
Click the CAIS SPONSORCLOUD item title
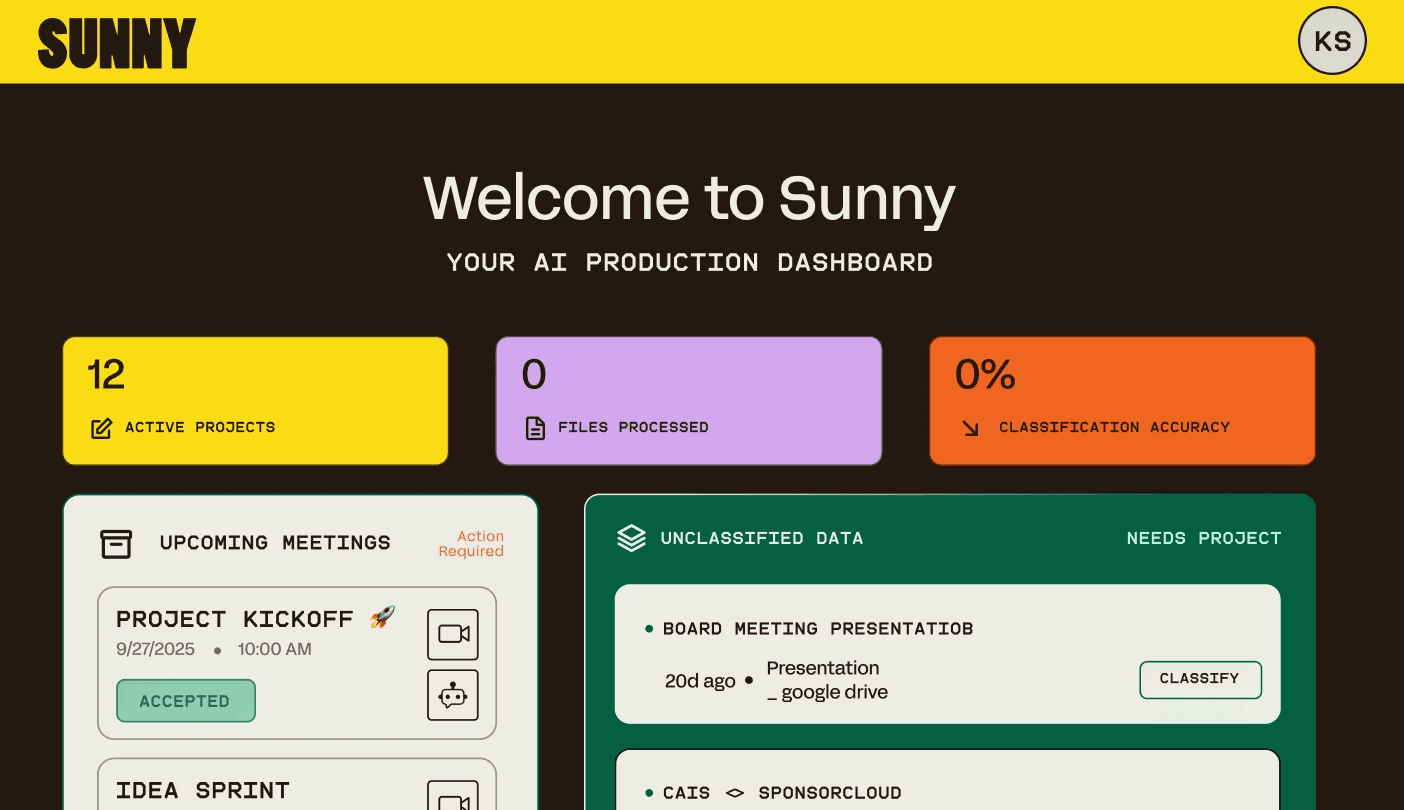click(x=782, y=793)
